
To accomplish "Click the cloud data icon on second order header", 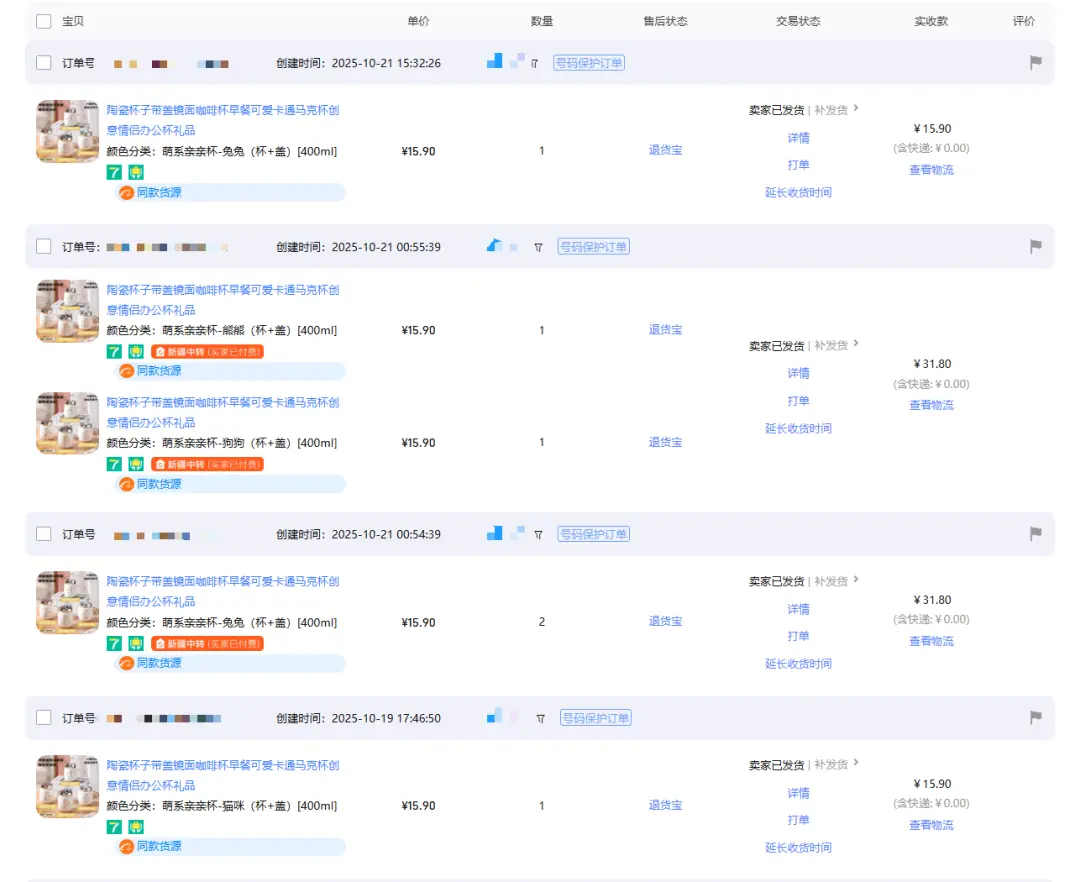I will coord(492,245).
